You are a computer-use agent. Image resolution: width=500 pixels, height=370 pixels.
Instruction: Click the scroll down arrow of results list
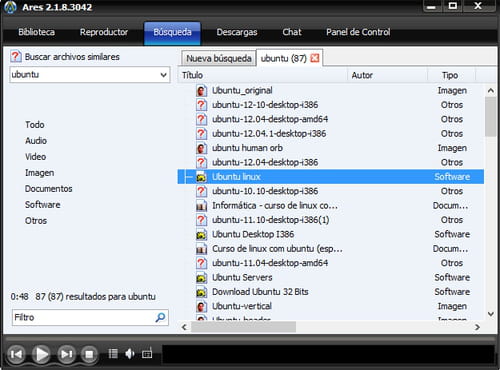(x=490, y=314)
